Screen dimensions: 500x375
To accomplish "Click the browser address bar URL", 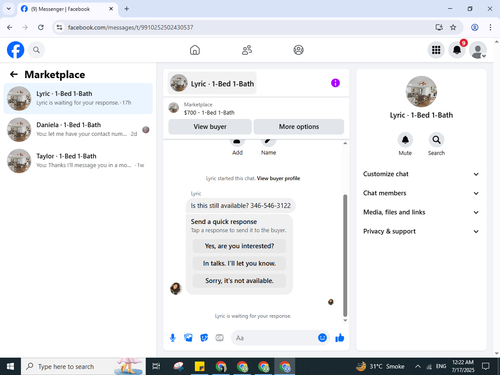I will pyautogui.click(x=130, y=27).
